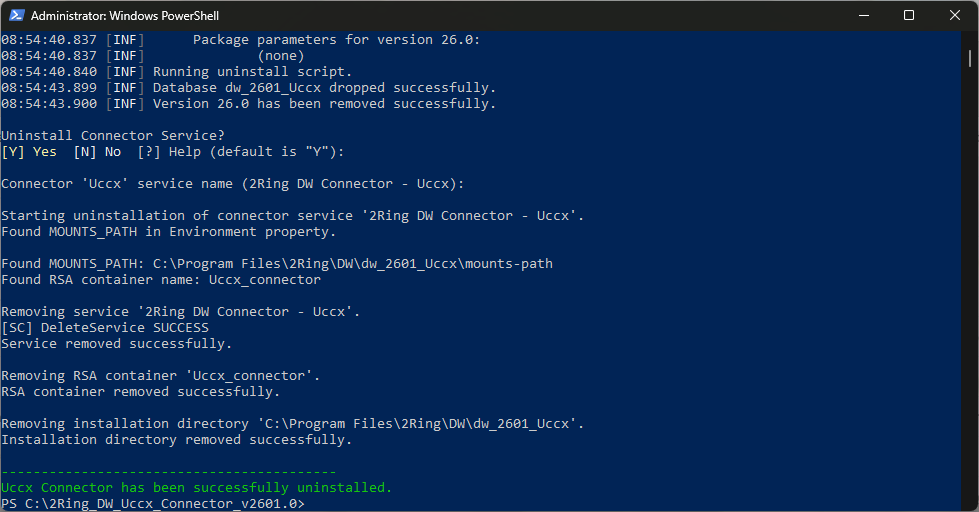This screenshot has height=512, width=979.
Task: Click the "[?] Help" option text
Action: 165,152
